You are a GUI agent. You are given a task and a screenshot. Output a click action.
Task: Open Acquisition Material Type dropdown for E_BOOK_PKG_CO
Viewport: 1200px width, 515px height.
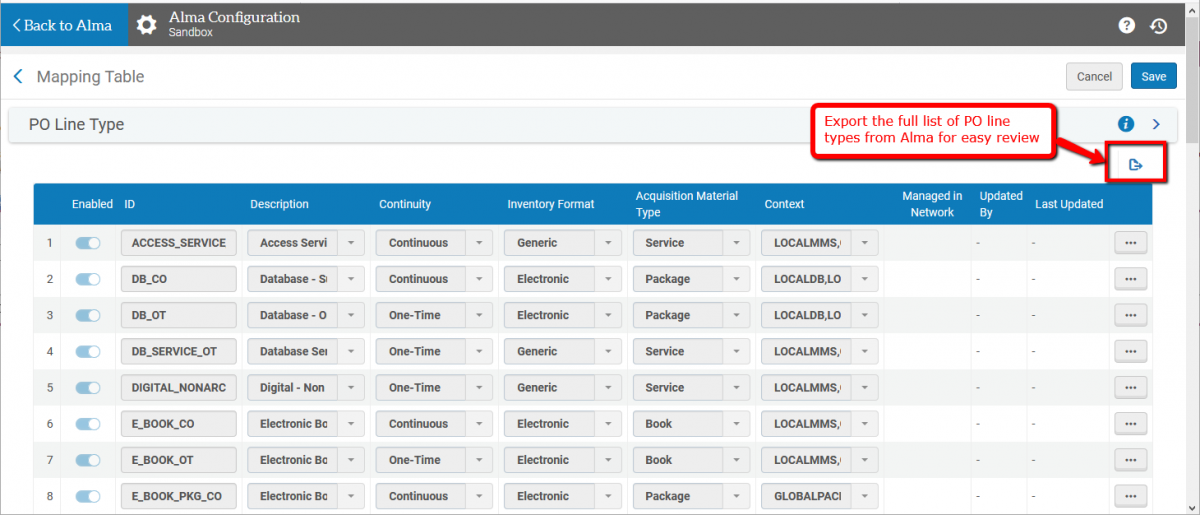click(736, 496)
